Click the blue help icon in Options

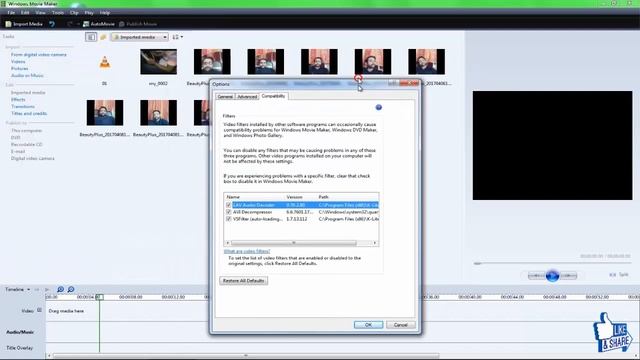click(378, 107)
